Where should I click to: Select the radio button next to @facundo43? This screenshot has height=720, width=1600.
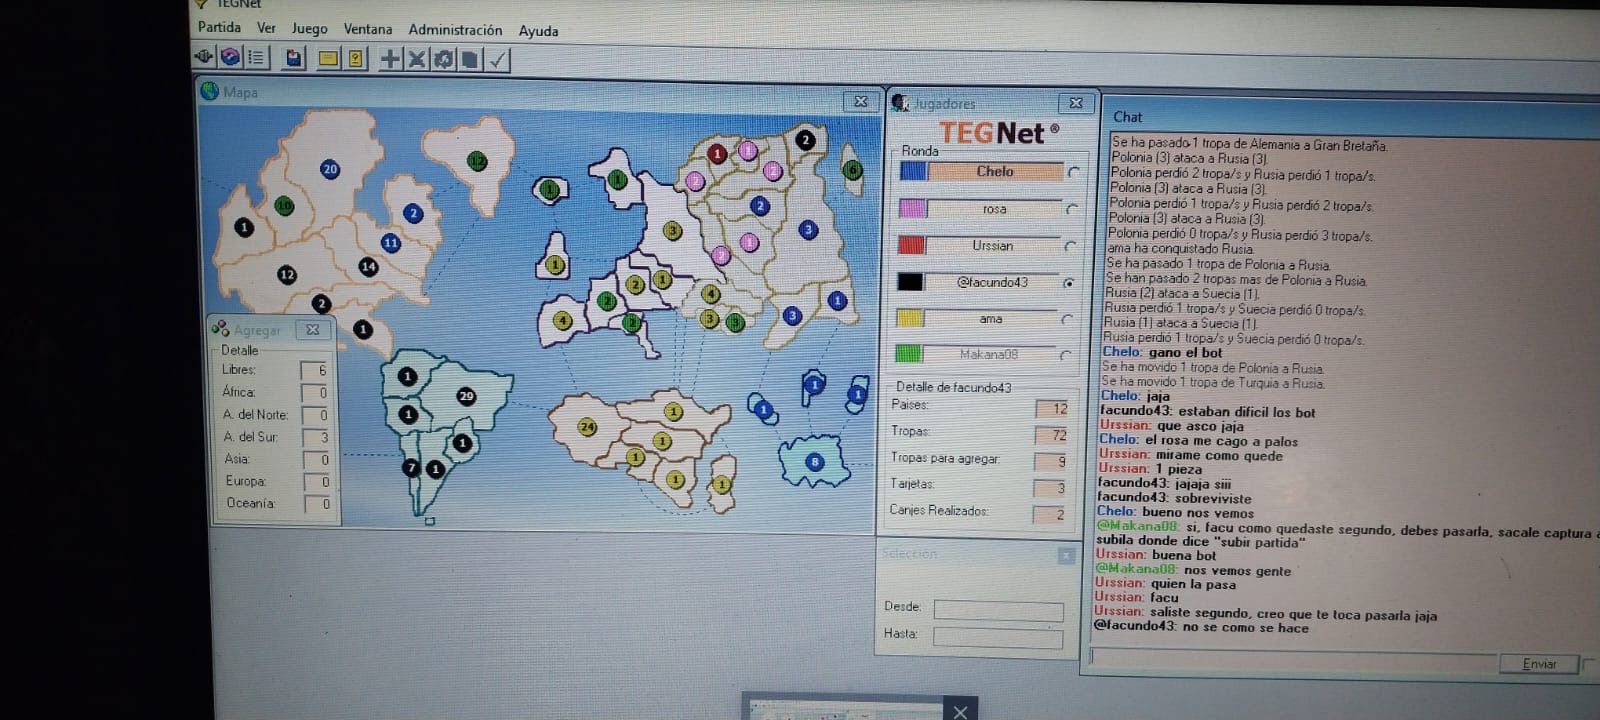coord(1068,283)
